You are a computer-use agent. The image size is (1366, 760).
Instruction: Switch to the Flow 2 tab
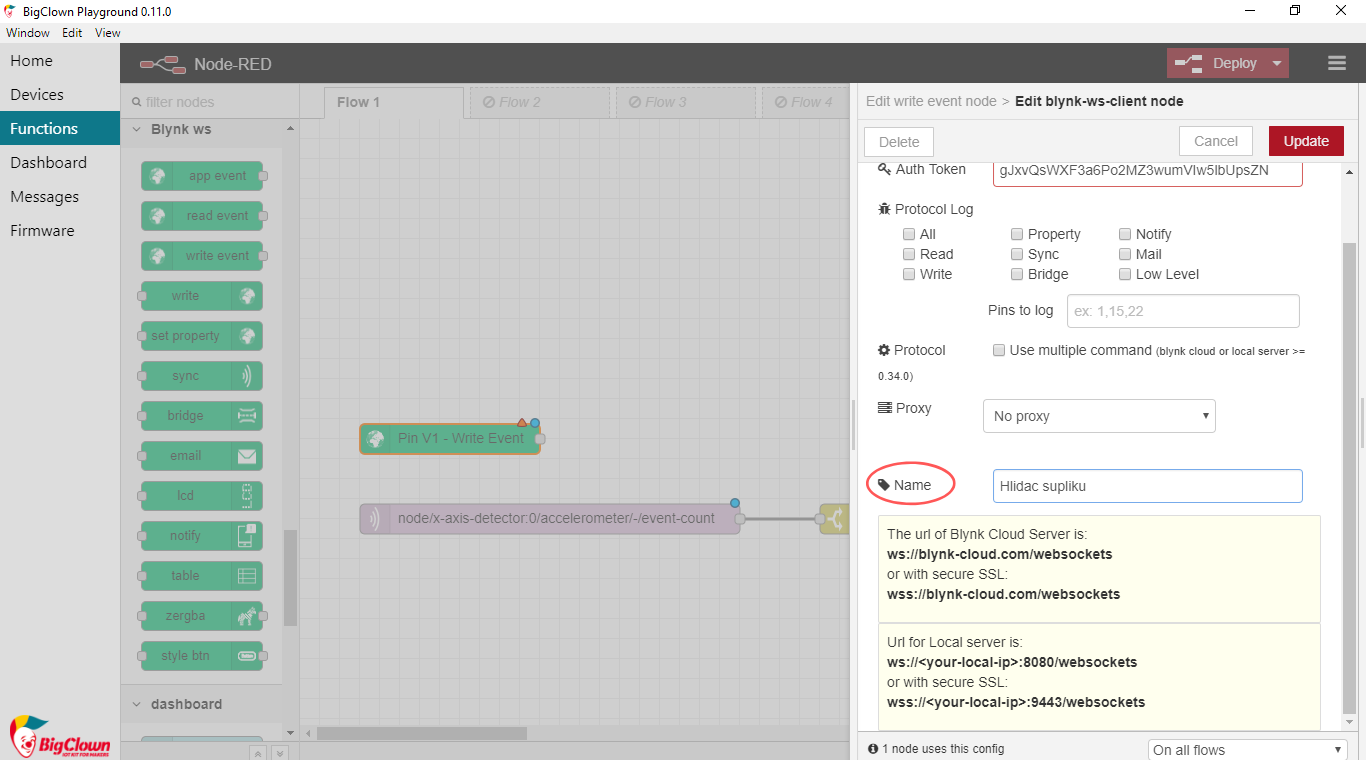pyautogui.click(x=540, y=102)
